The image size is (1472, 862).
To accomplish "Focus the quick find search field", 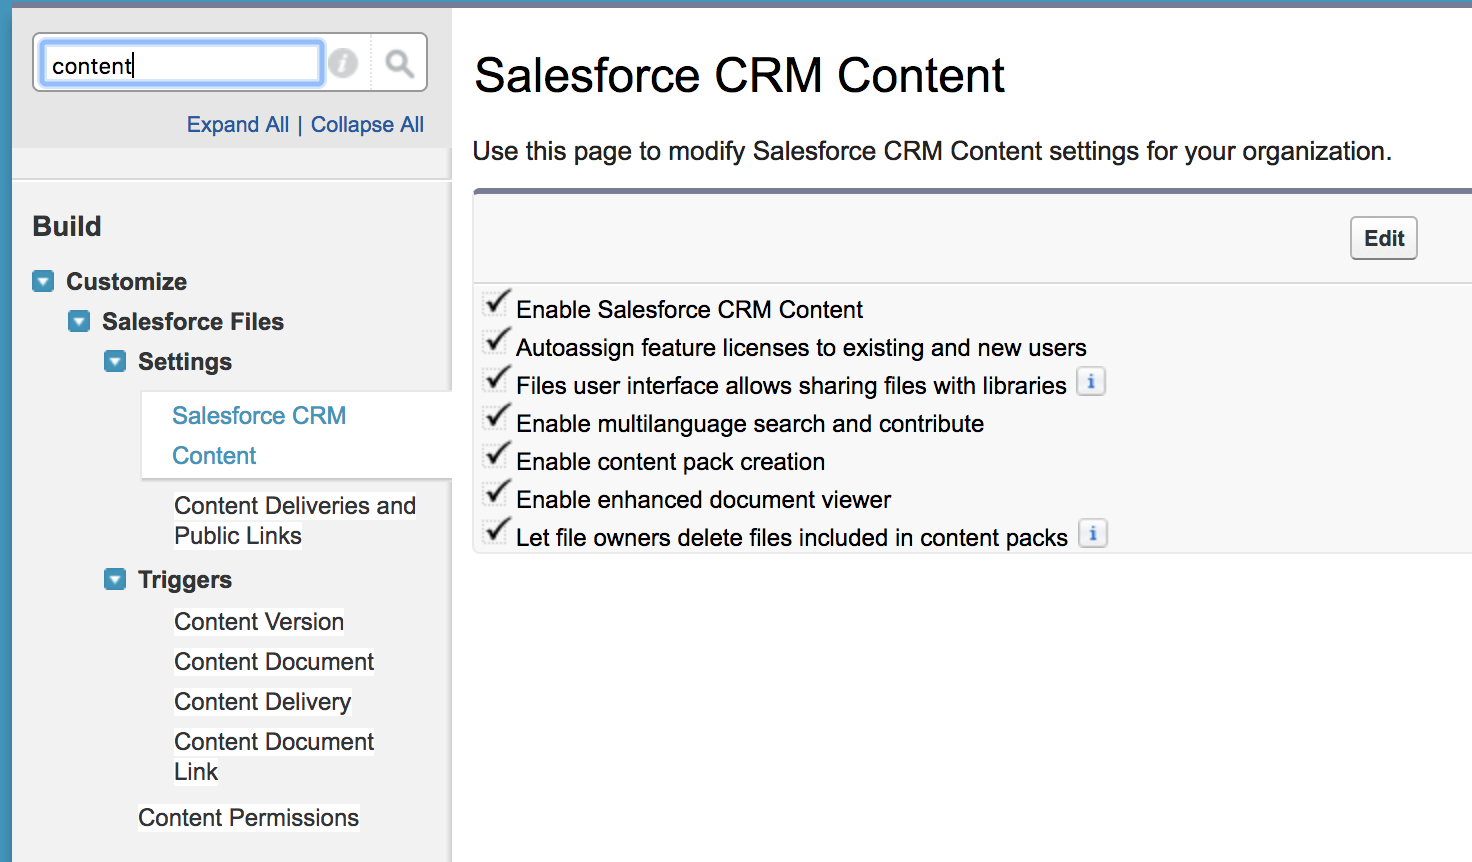I will pyautogui.click(x=182, y=64).
